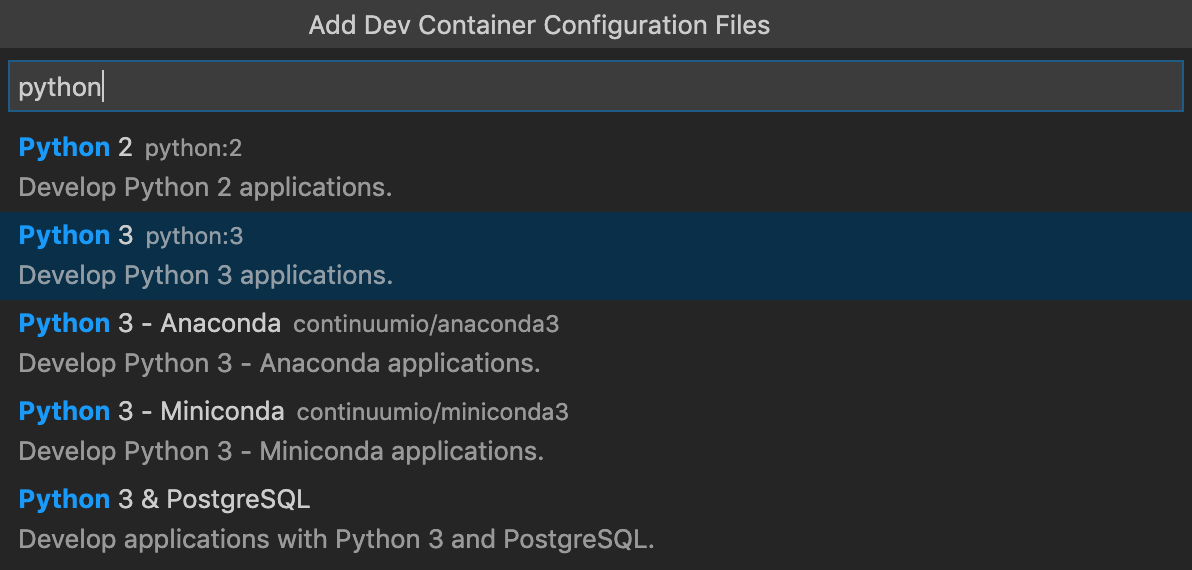1192x570 pixels.
Task: Click the "python:3" image label
Action: point(194,237)
